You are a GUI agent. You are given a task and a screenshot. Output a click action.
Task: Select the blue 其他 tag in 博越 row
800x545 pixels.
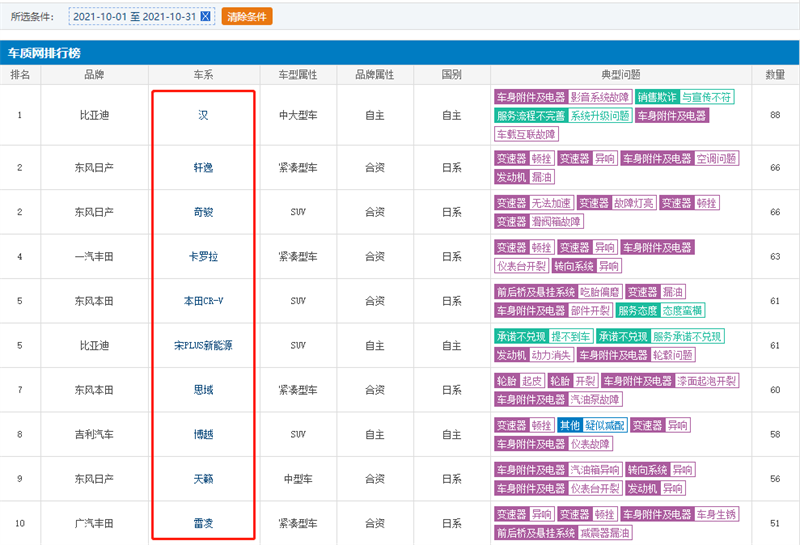[569, 425]
